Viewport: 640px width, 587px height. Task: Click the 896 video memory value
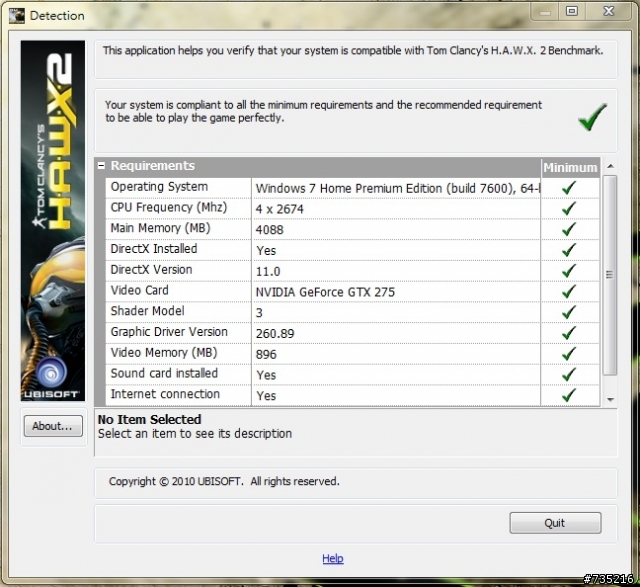click(x=266, y=354)
